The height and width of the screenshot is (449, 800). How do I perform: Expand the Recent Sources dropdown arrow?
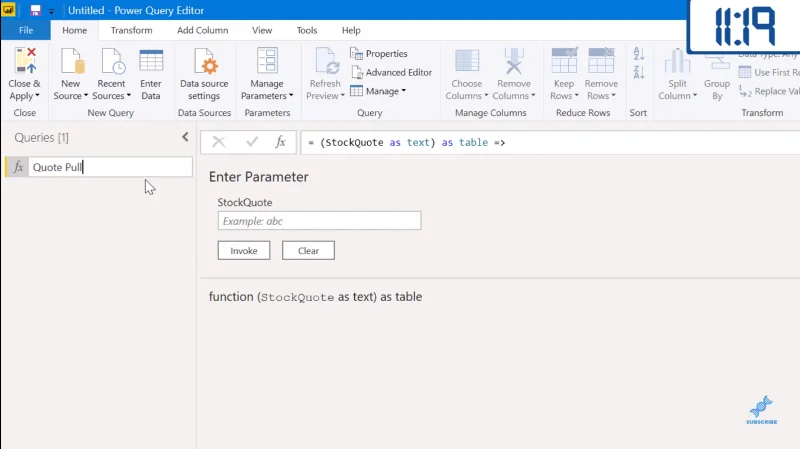click(x=129, y=96)
